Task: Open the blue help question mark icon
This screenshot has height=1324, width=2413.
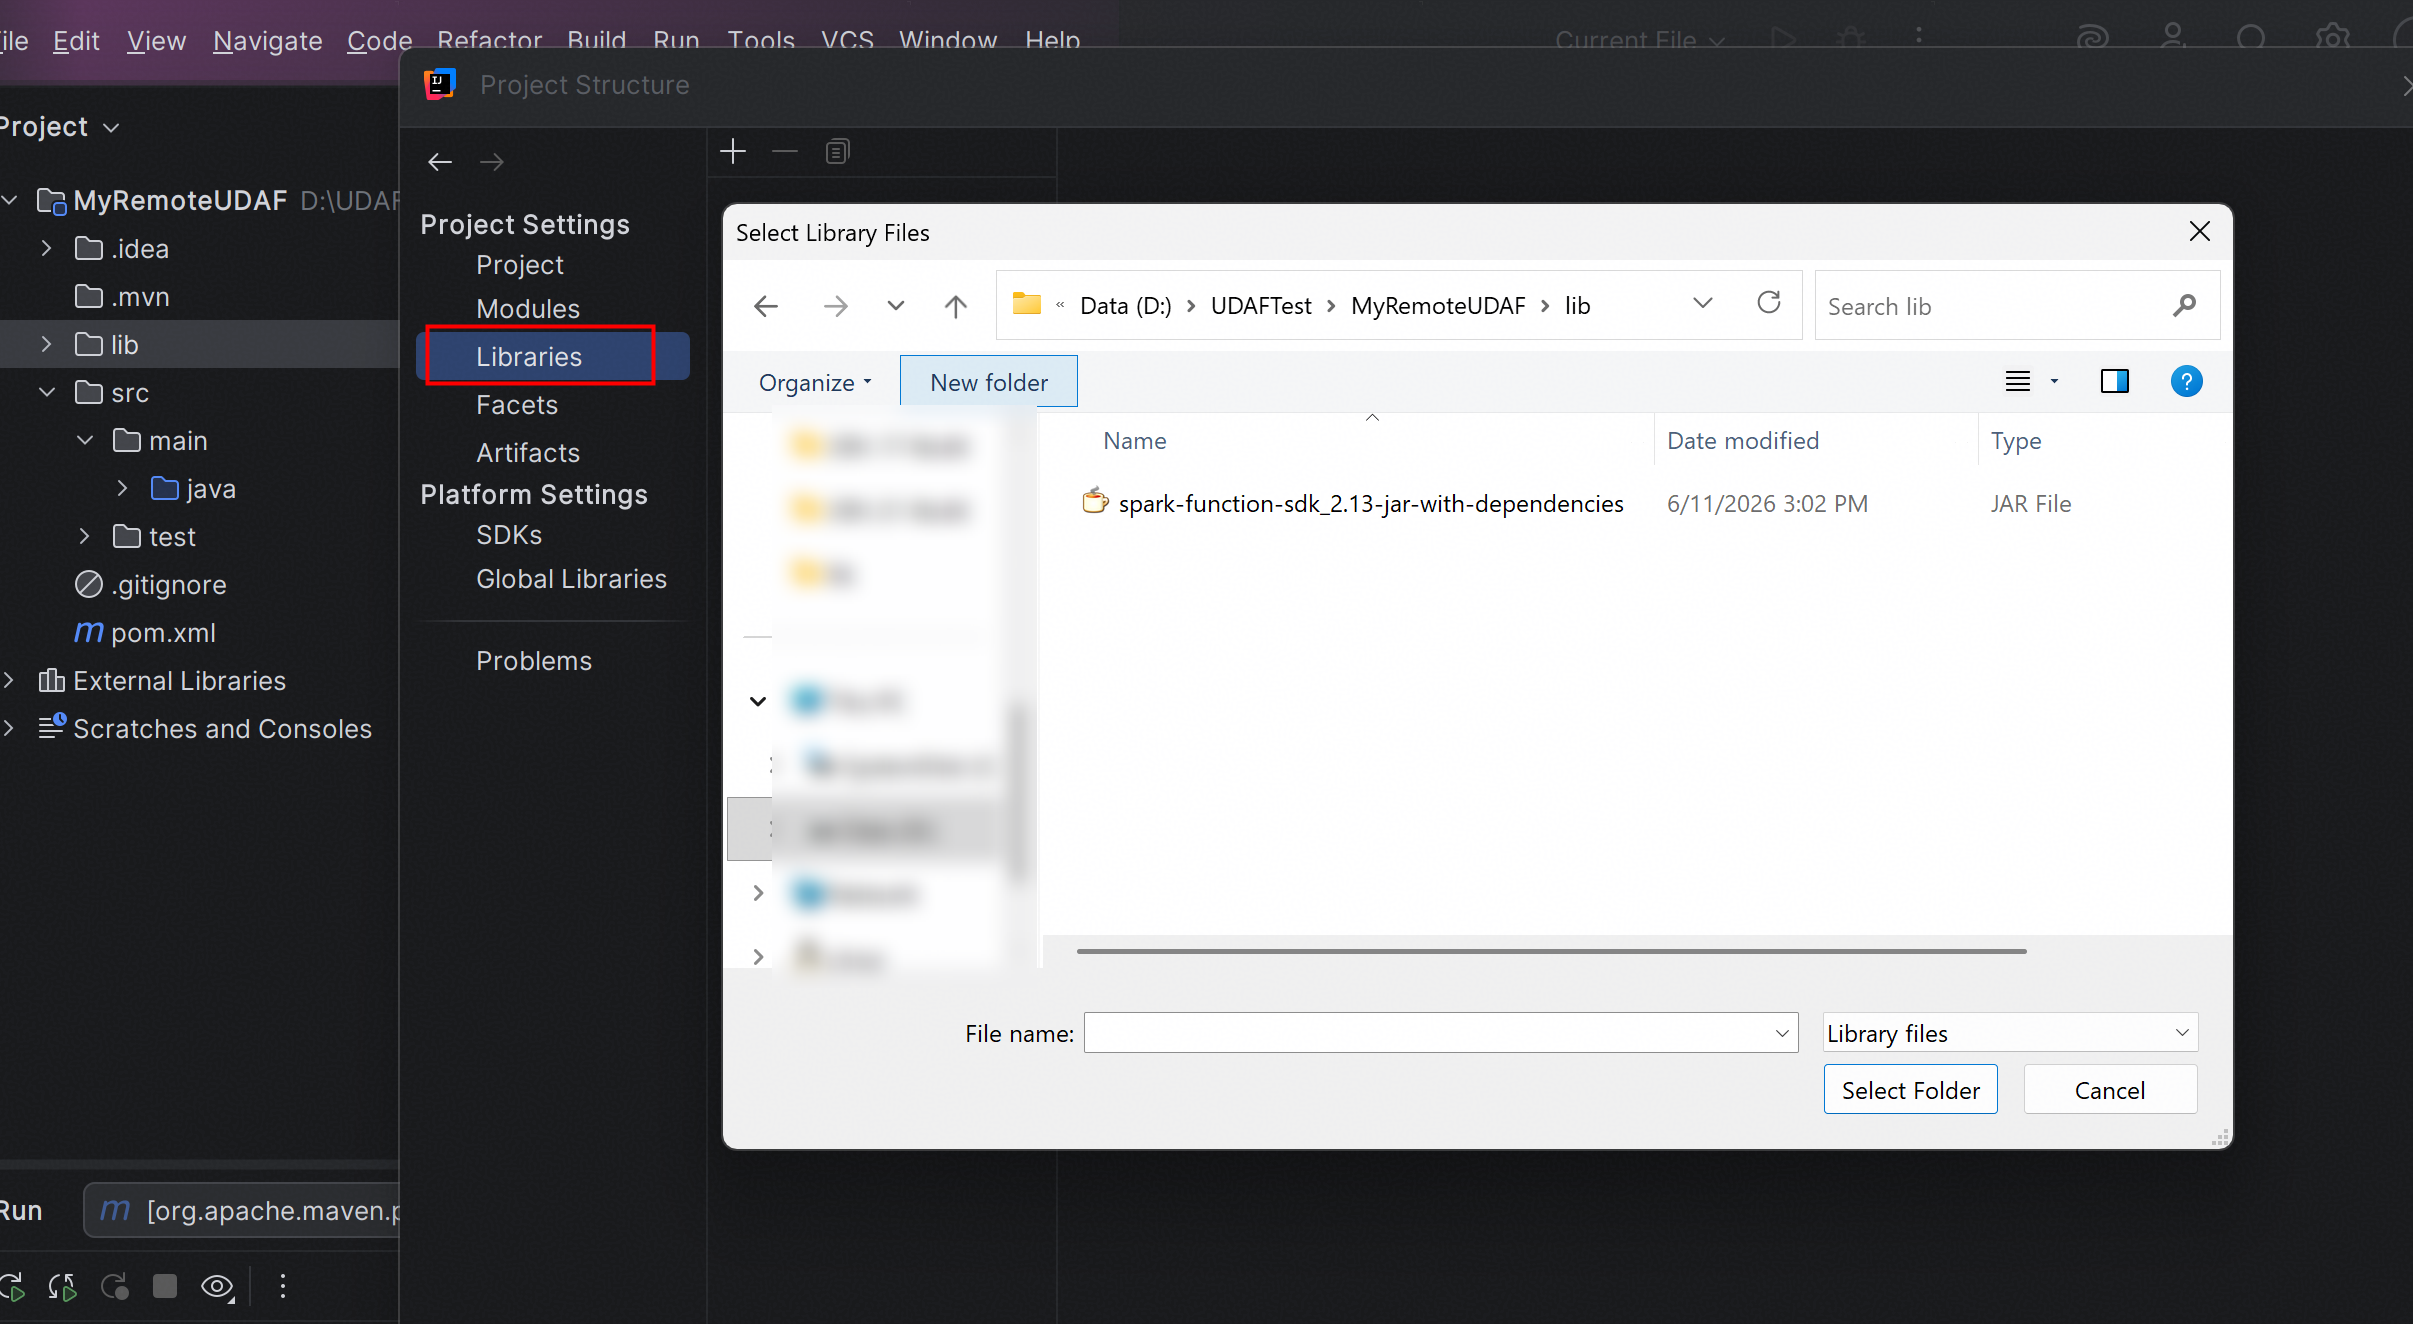Action: pos(2186,381)
